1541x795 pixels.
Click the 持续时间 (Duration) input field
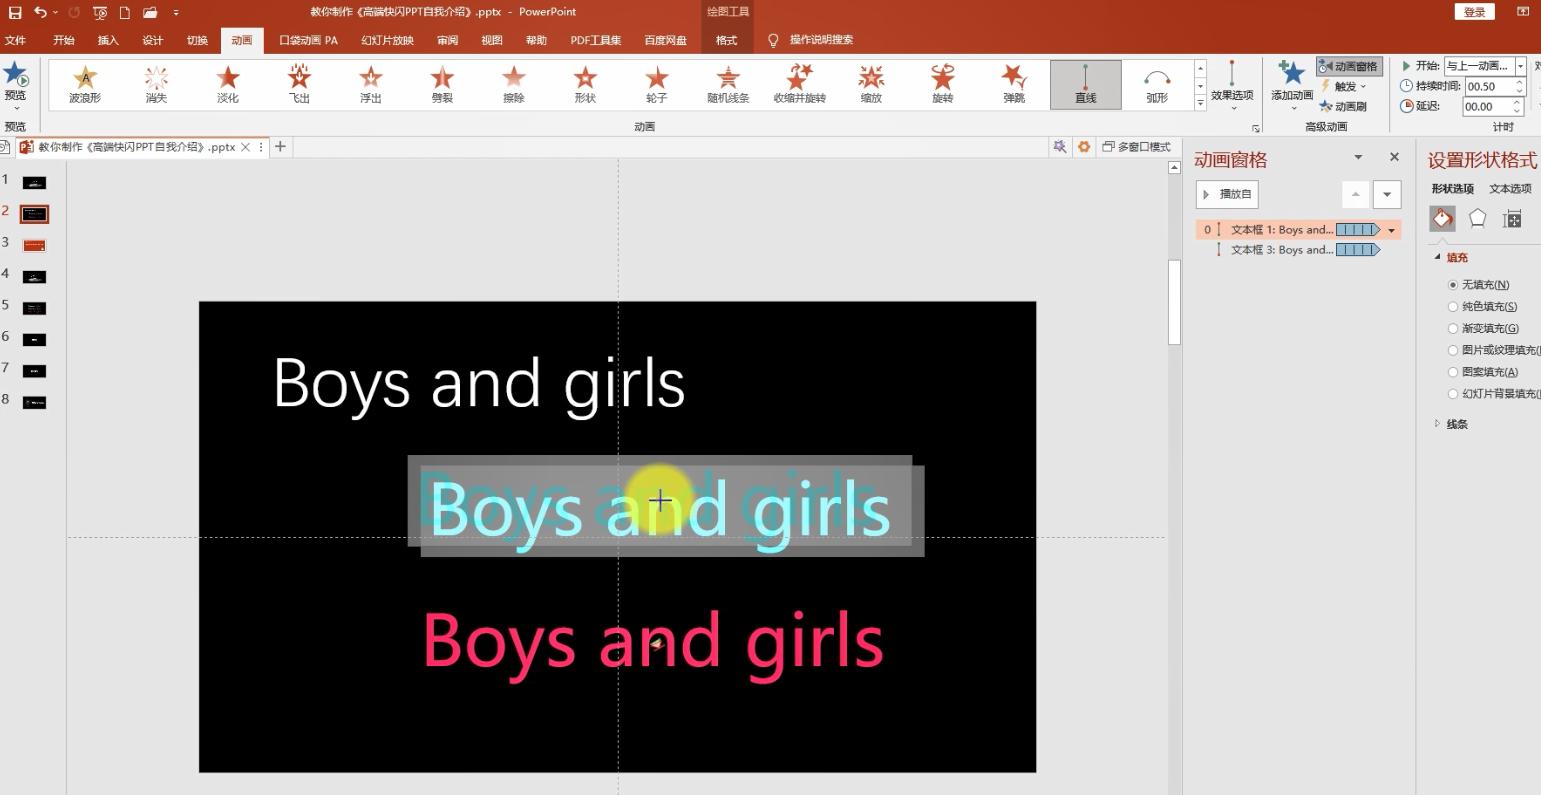[1487, 86]
